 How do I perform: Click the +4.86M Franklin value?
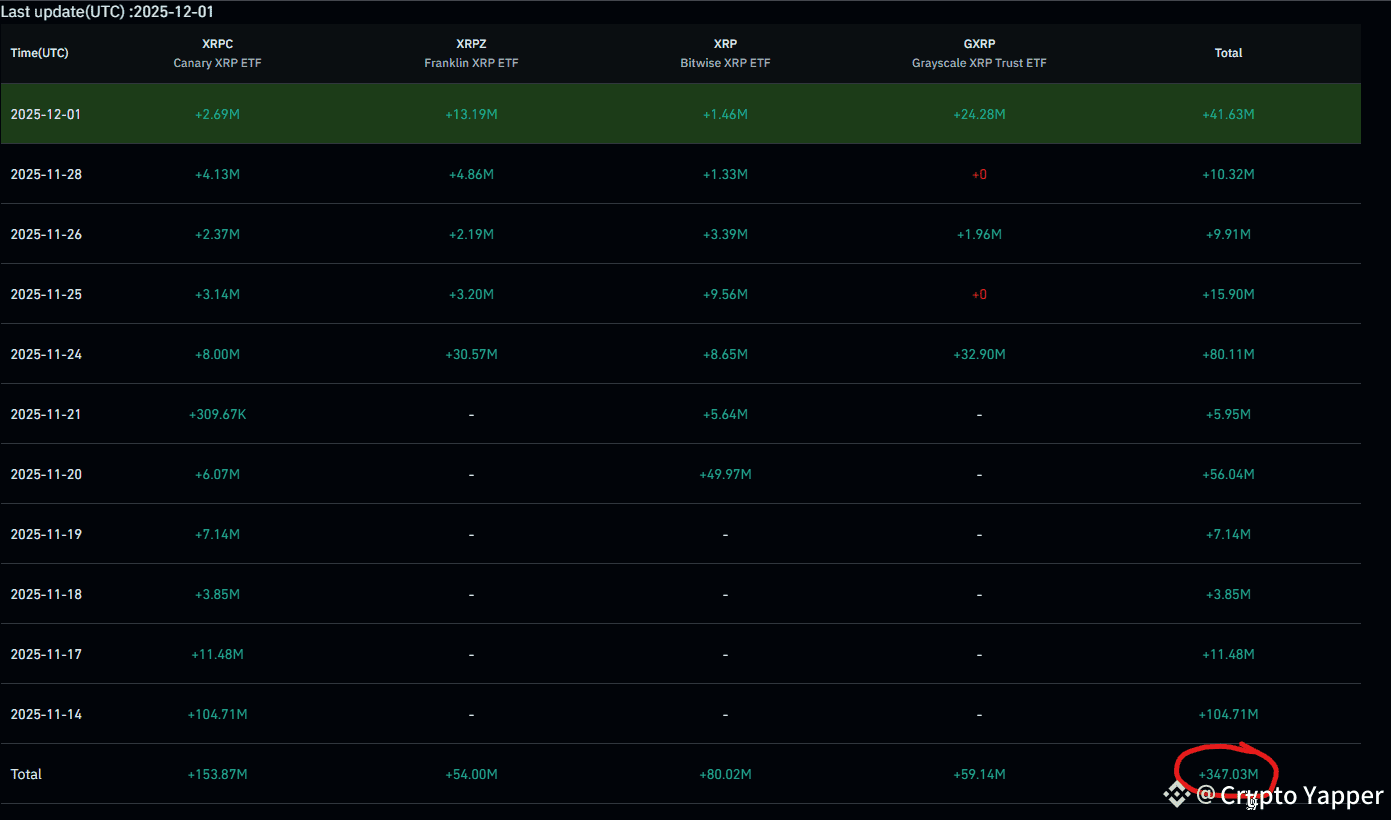[x=471, y=174]
